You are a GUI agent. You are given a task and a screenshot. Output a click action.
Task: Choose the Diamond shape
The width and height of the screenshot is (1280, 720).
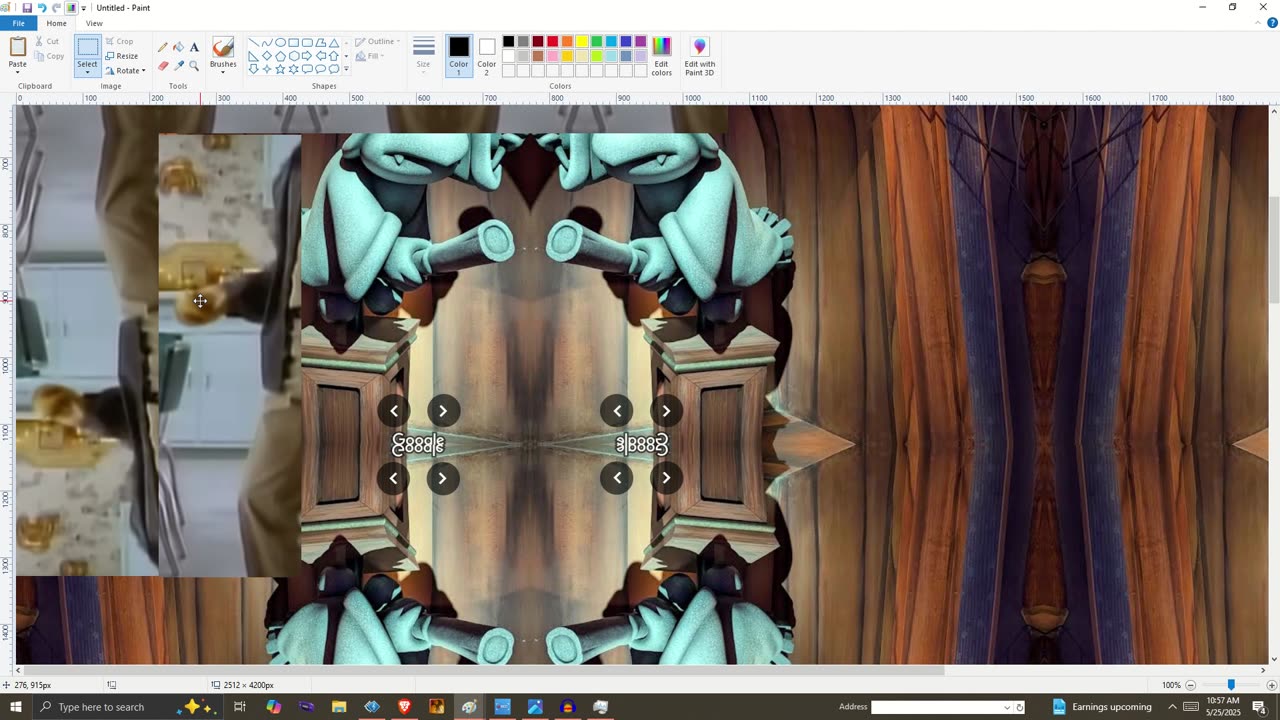tap(267, 56)
